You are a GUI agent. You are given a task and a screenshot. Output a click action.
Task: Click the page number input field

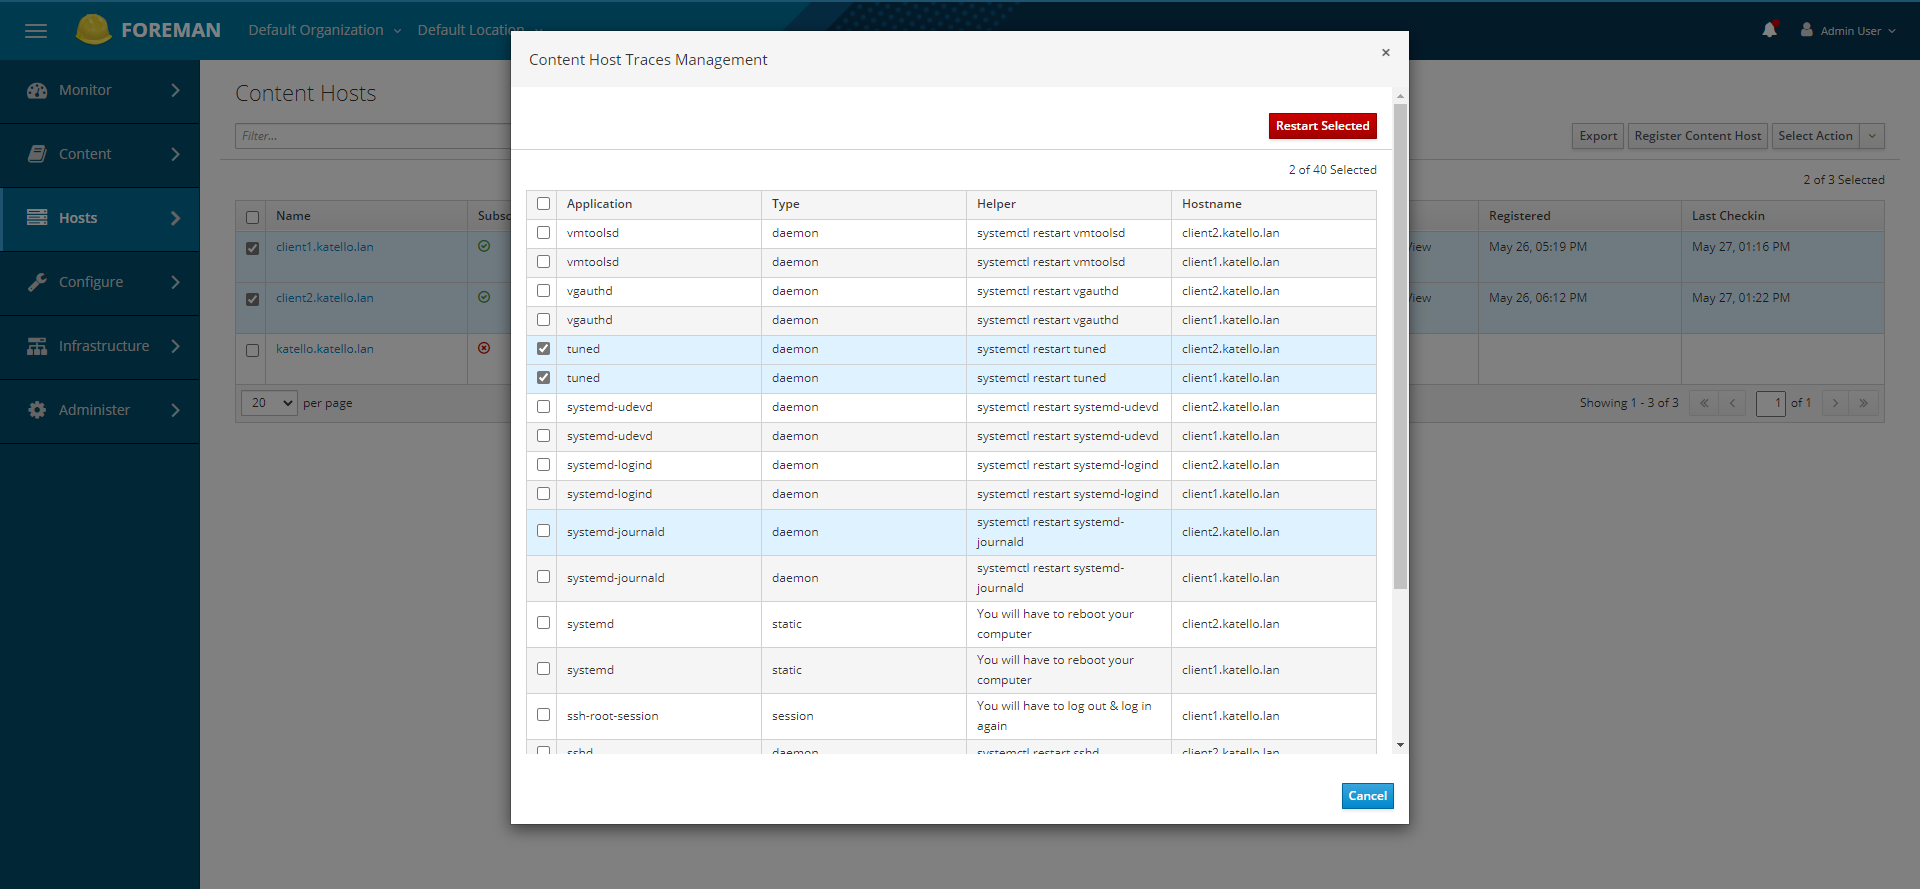(1771, 403)
